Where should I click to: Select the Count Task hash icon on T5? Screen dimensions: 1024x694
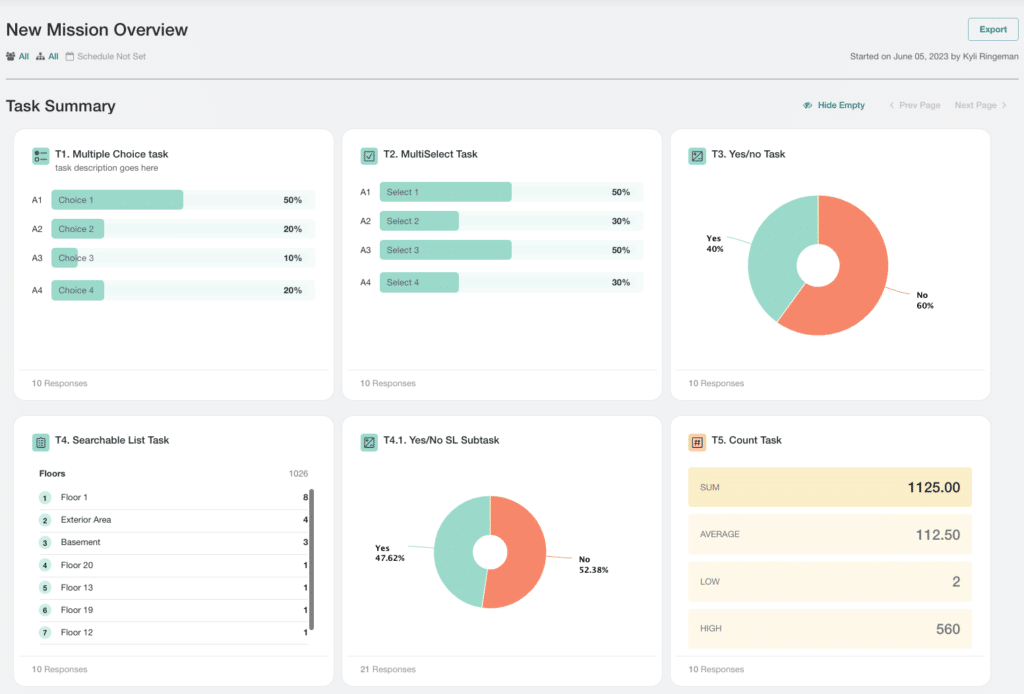[x=697, y=440]
